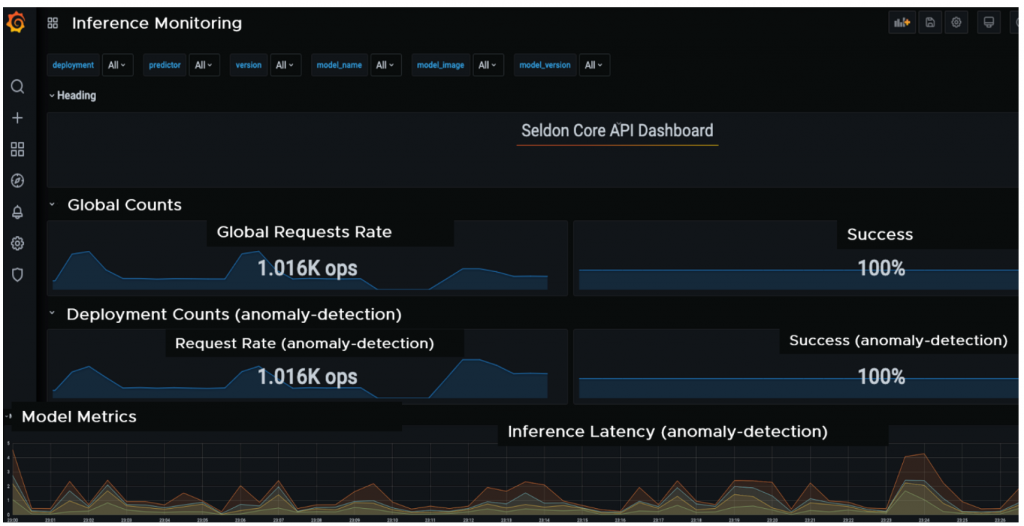Open the model_image All dropdown
This screenshot has width=1024, height=526.
(x=488, y=65)
